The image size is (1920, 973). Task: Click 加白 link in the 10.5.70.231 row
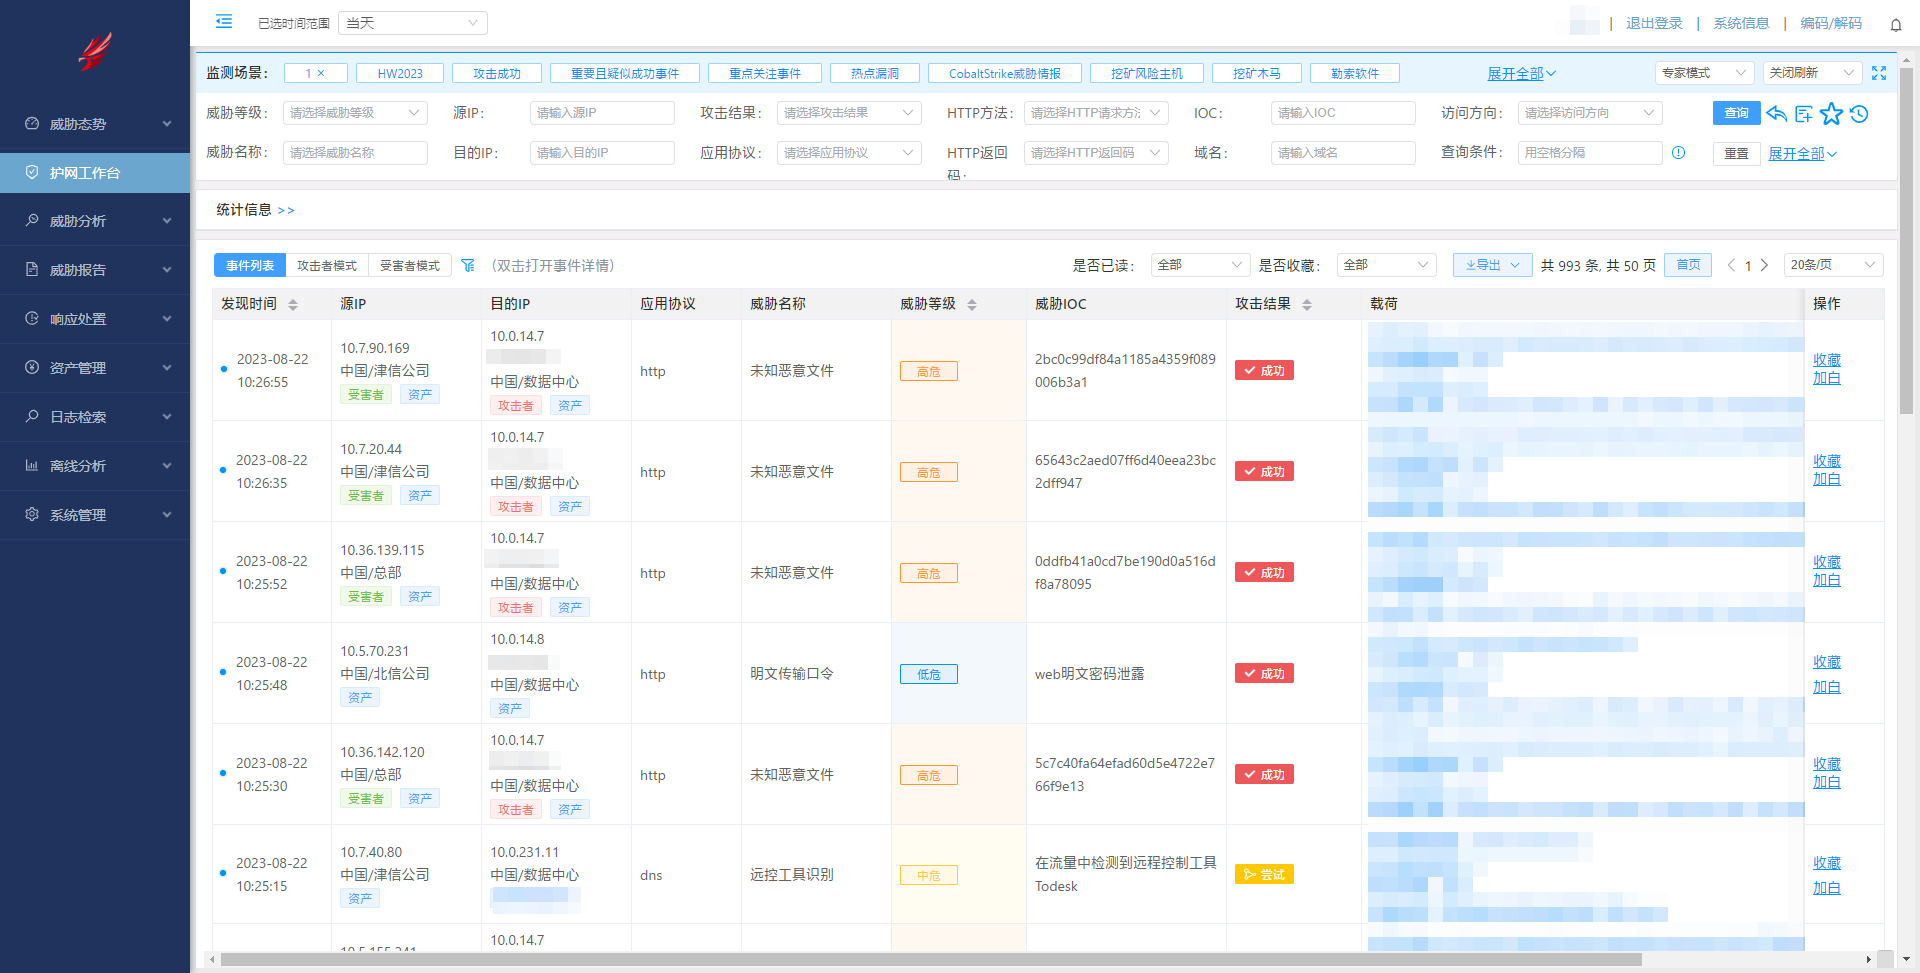click(x=1827, y=687)
